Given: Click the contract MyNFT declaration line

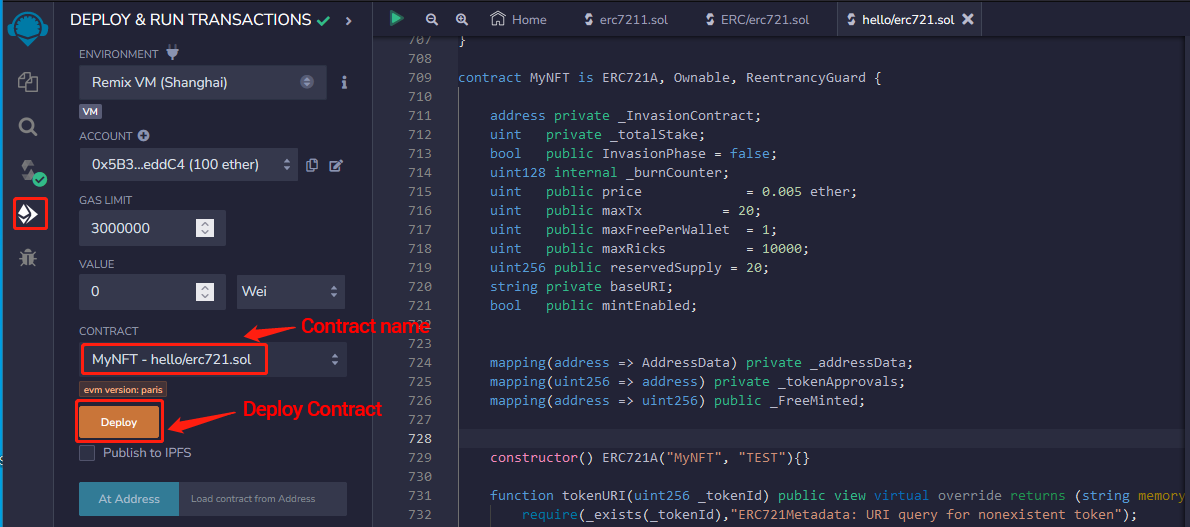Looking at the screenshot, I should click(669, 77).
